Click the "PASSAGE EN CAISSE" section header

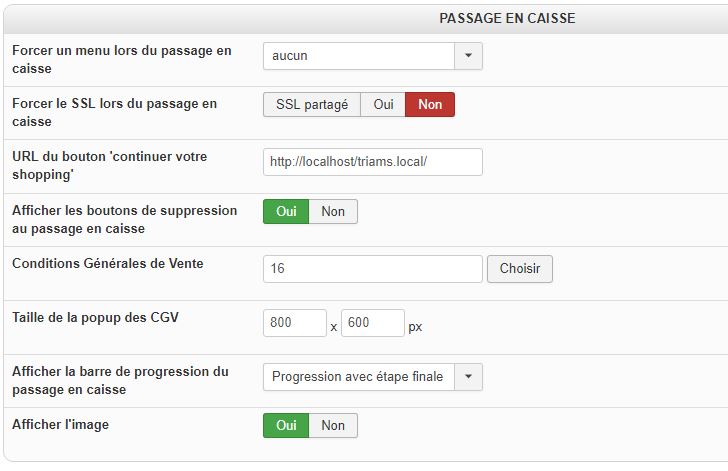point(507,18)
